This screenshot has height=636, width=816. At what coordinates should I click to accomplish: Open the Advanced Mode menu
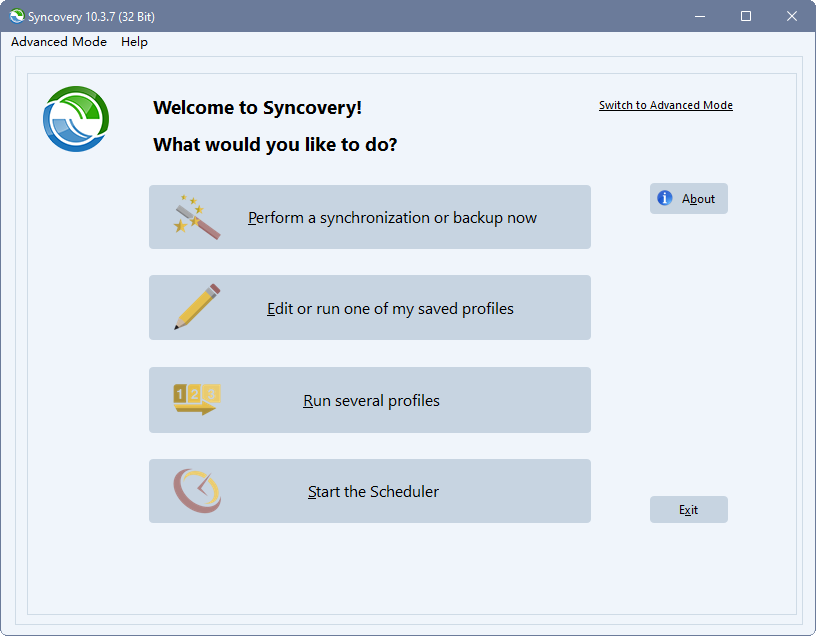pyautogui.click(x=58, y=42)
